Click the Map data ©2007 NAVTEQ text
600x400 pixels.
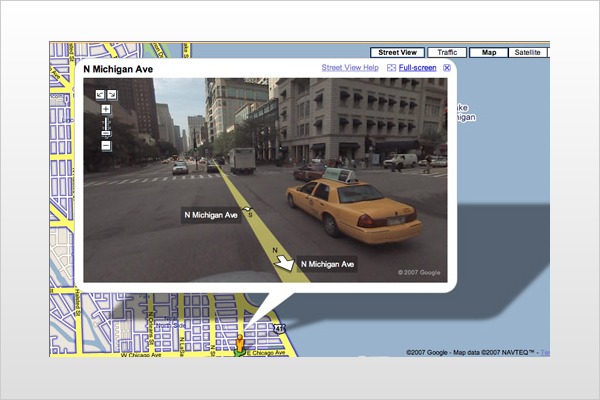[493, 352]
